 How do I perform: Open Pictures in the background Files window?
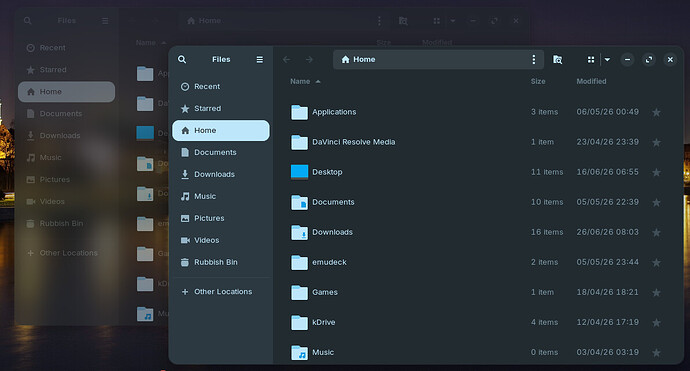[x=66, y=180]
